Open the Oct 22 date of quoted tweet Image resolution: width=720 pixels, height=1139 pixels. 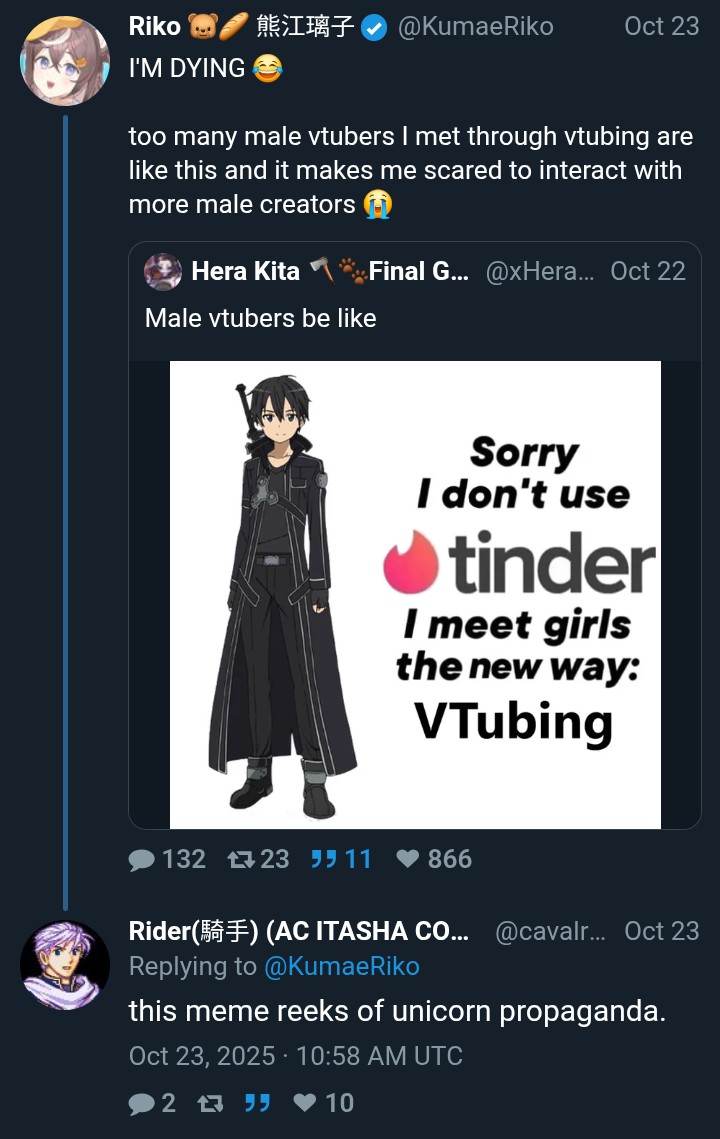pos(647,271)
